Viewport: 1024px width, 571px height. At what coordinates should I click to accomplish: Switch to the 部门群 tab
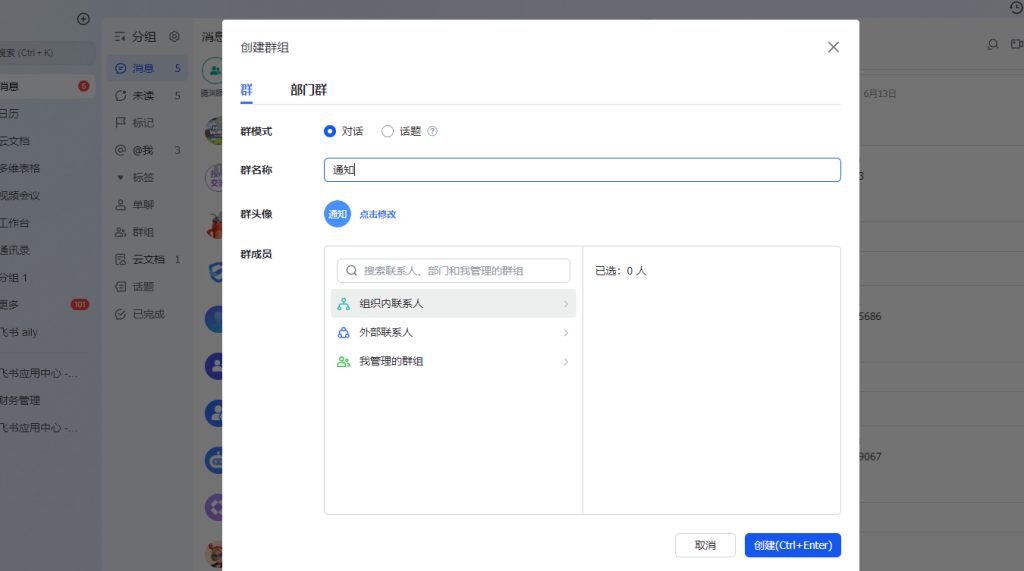point(308,90)
